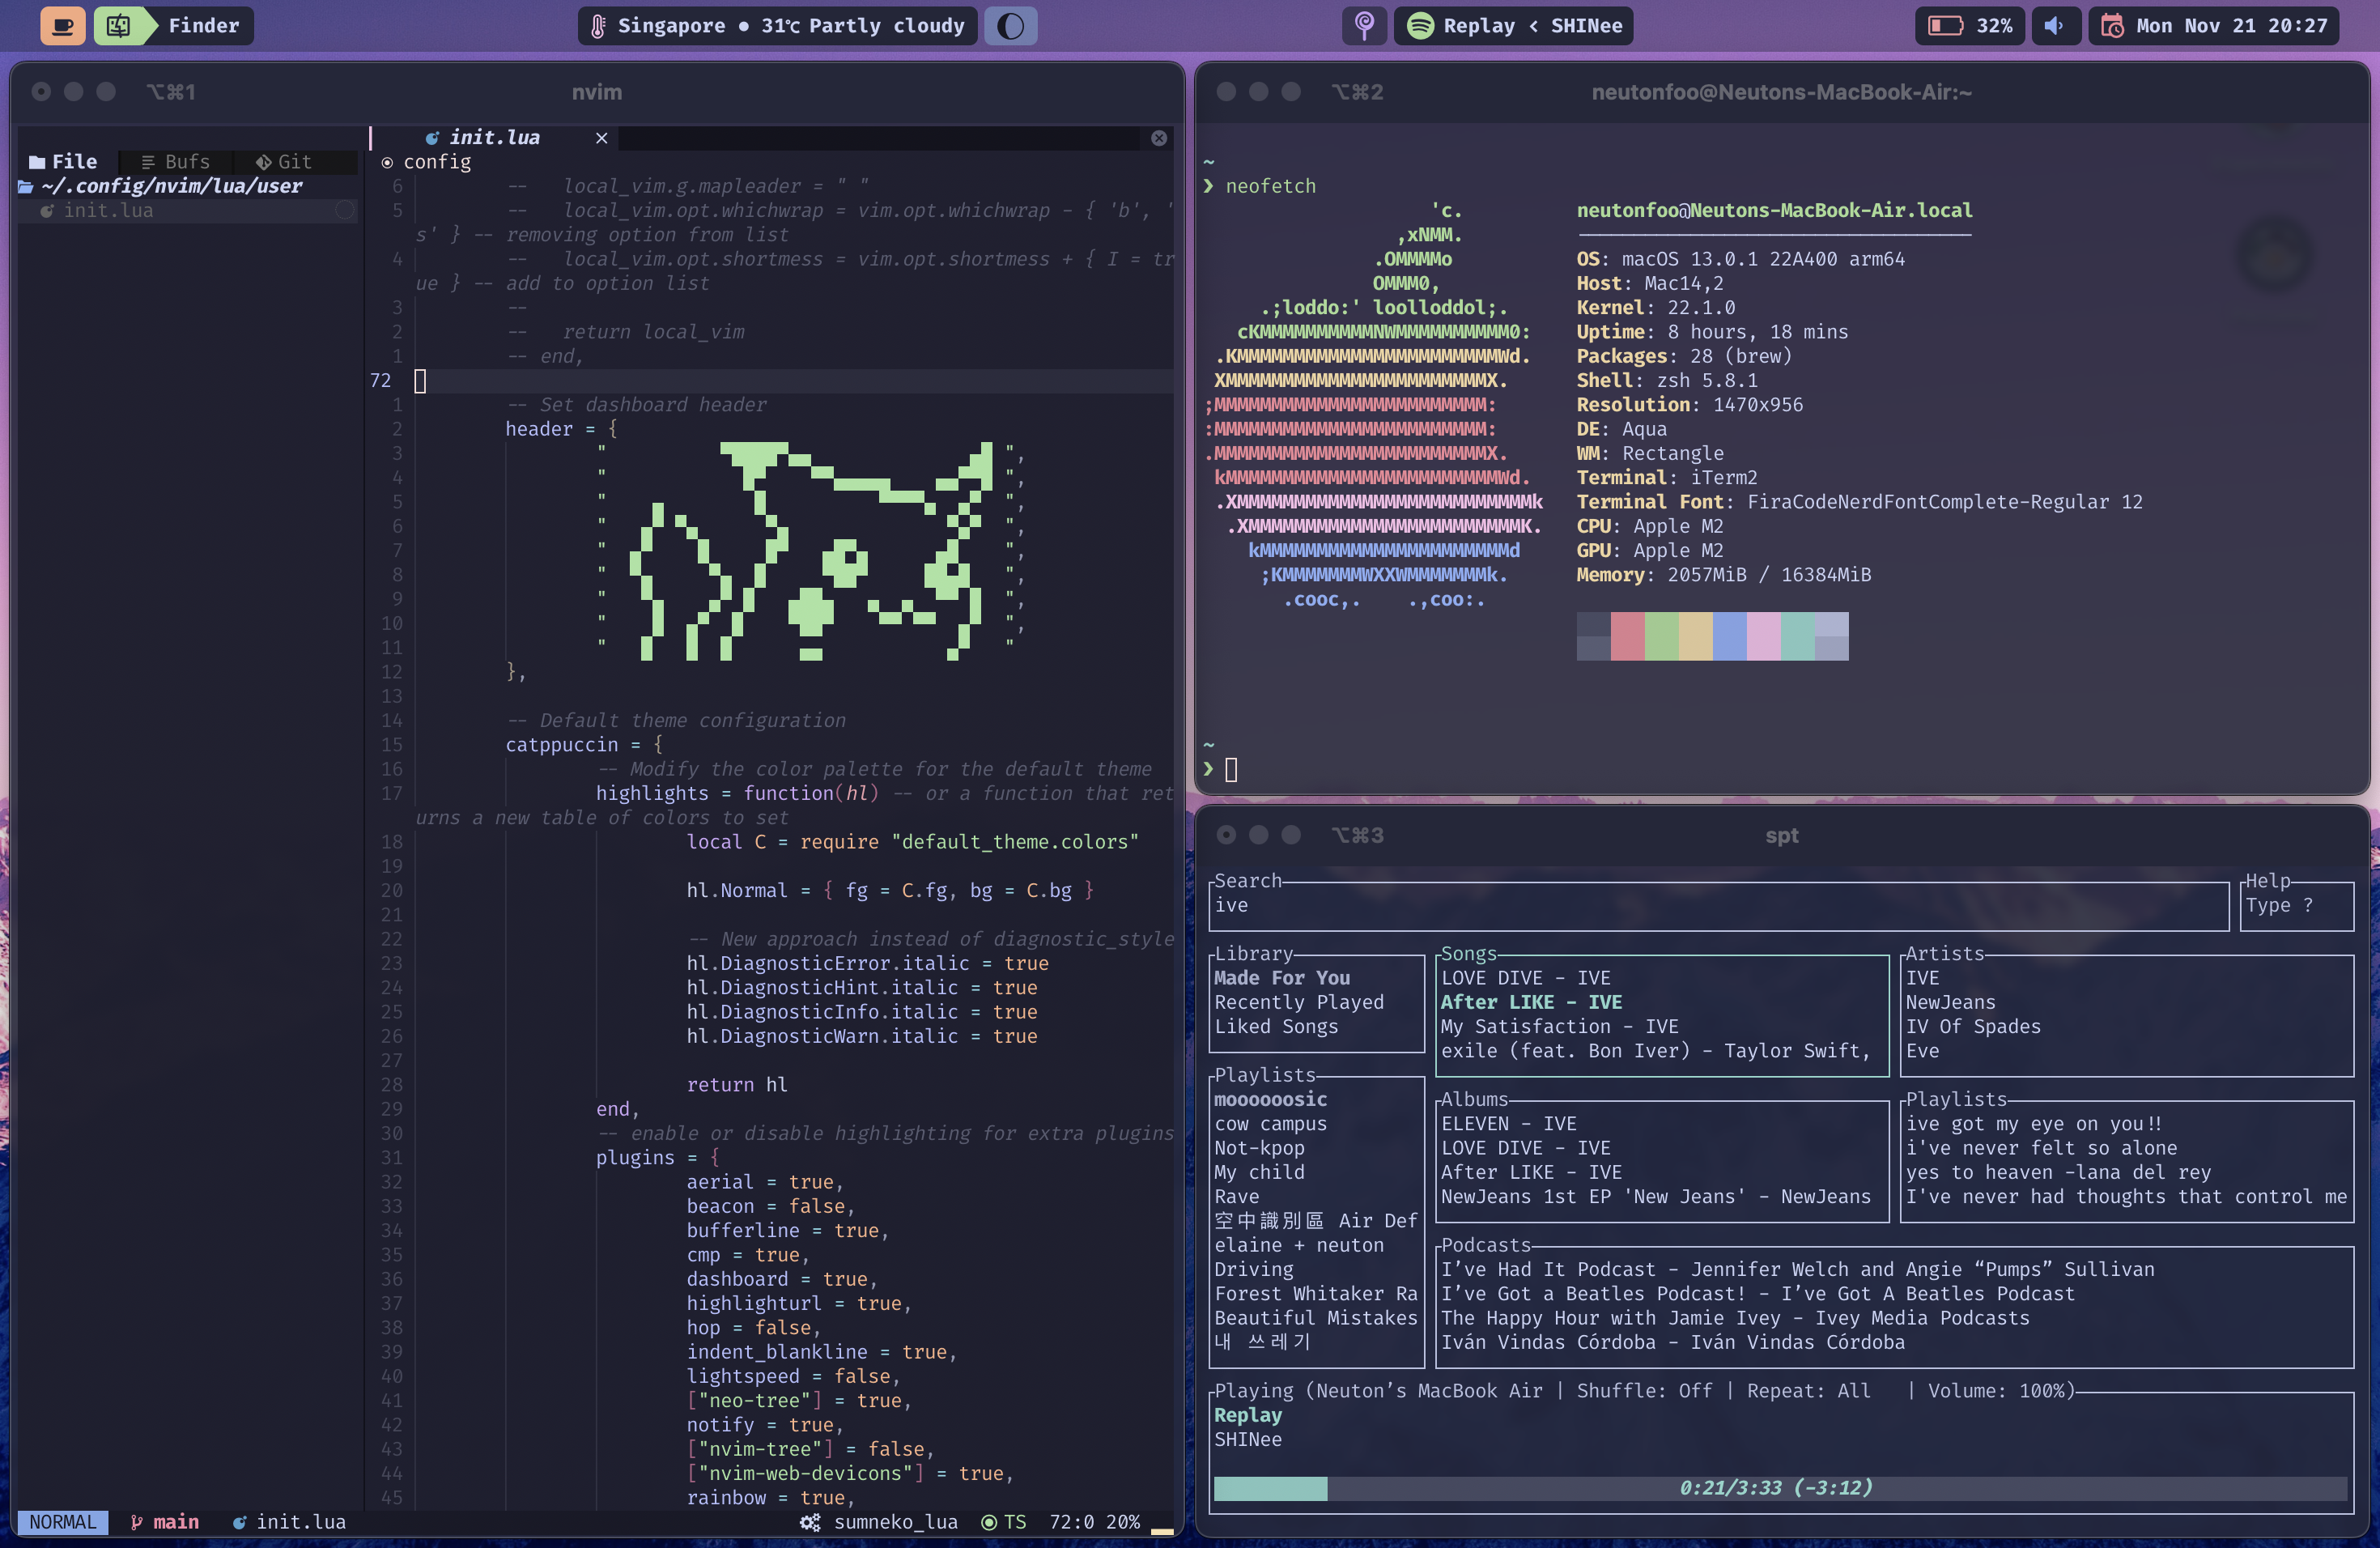Click the song progress bar in spt

point(1780,1488)
